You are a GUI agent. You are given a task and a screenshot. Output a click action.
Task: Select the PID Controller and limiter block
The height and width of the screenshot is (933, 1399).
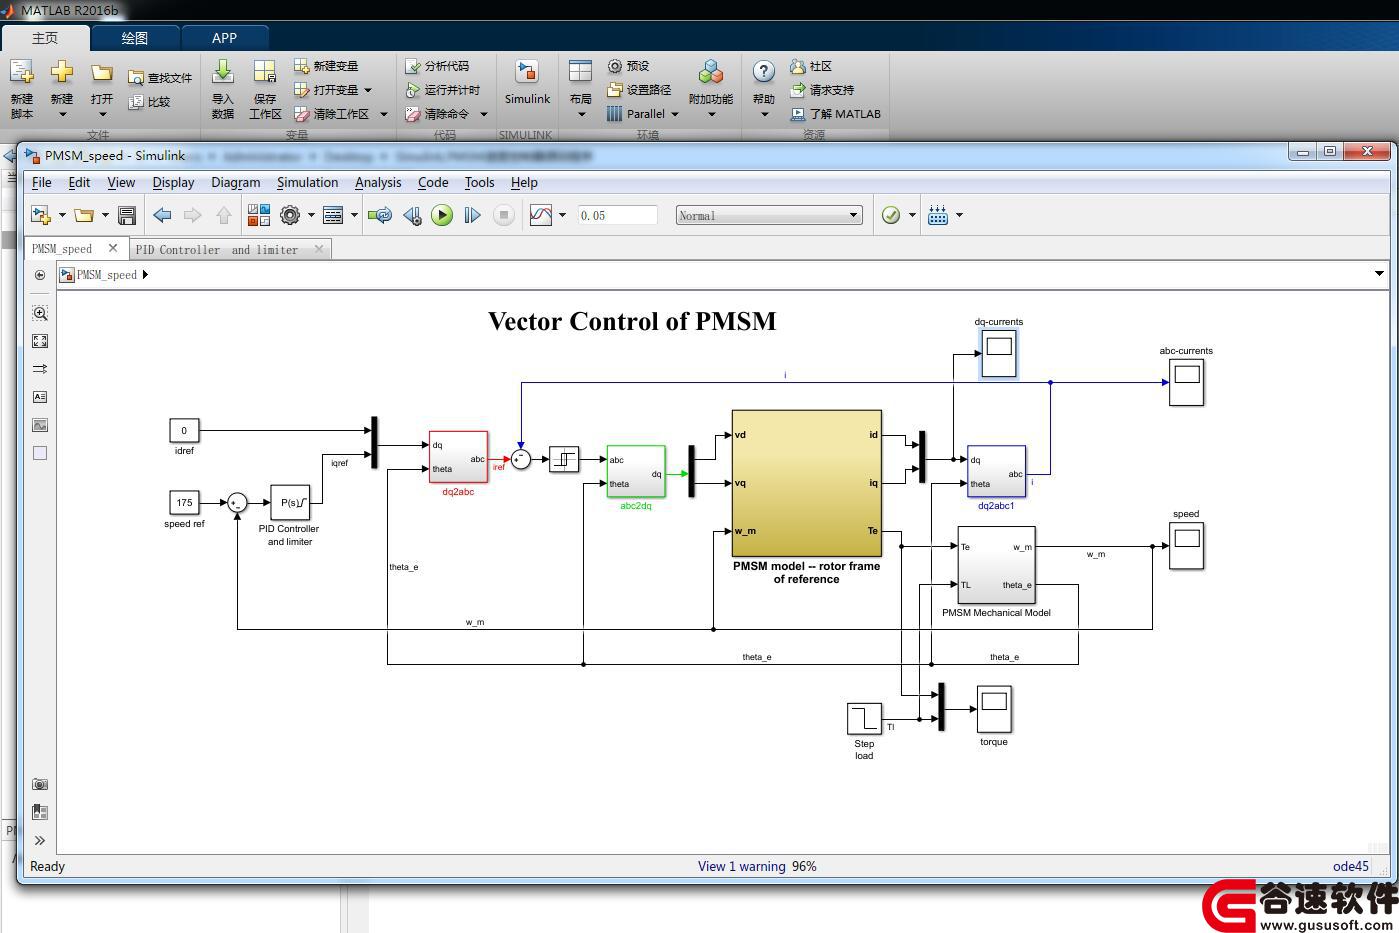click(x=290, y=503)
